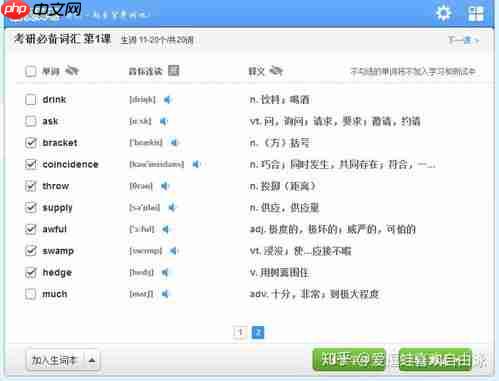499x381 pixels.
Task: Check the box next to drink
Action: pos(31,99)
